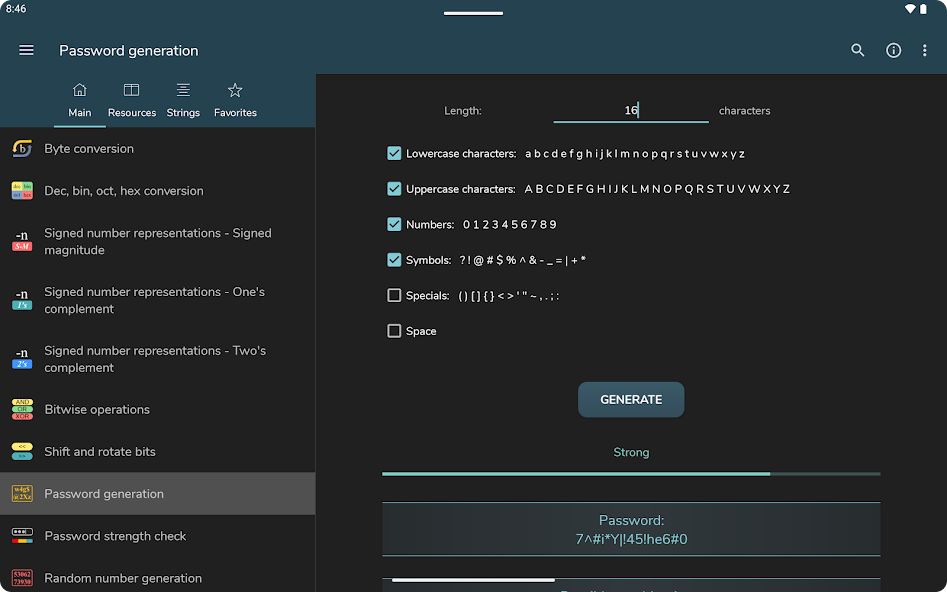Image resolution: width=947 pixels, height=592 pixels.
Task: Click the Shift and rotate bits icon
Action: 22,451
